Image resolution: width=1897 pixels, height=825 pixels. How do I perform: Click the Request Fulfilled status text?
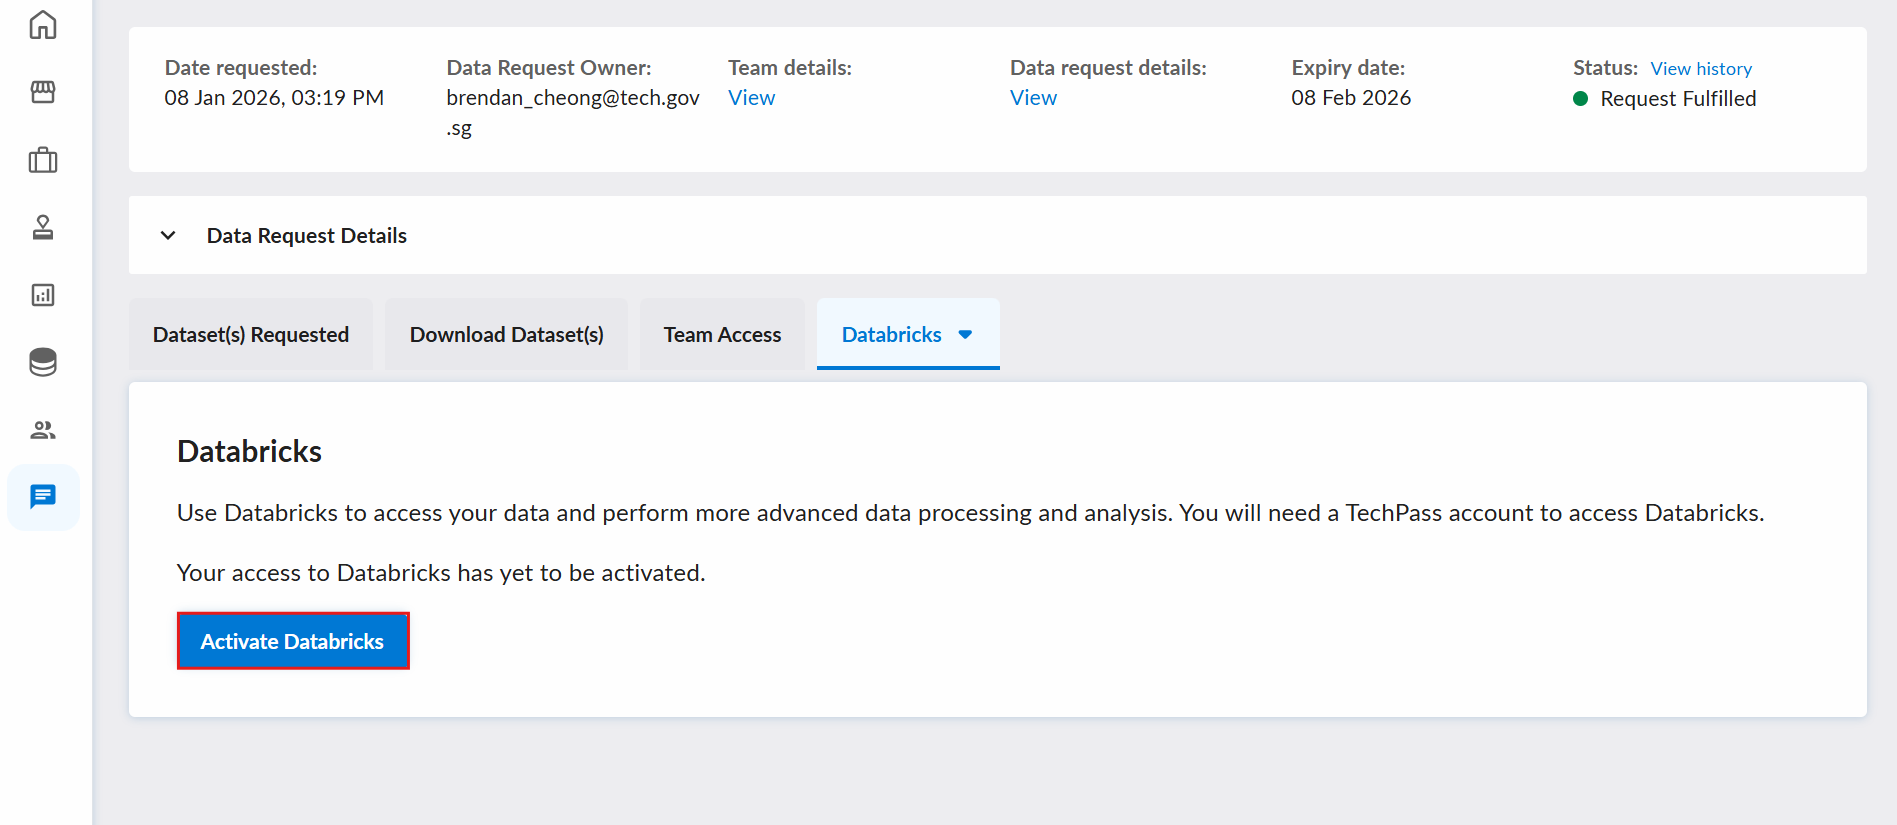point(1678,99)
